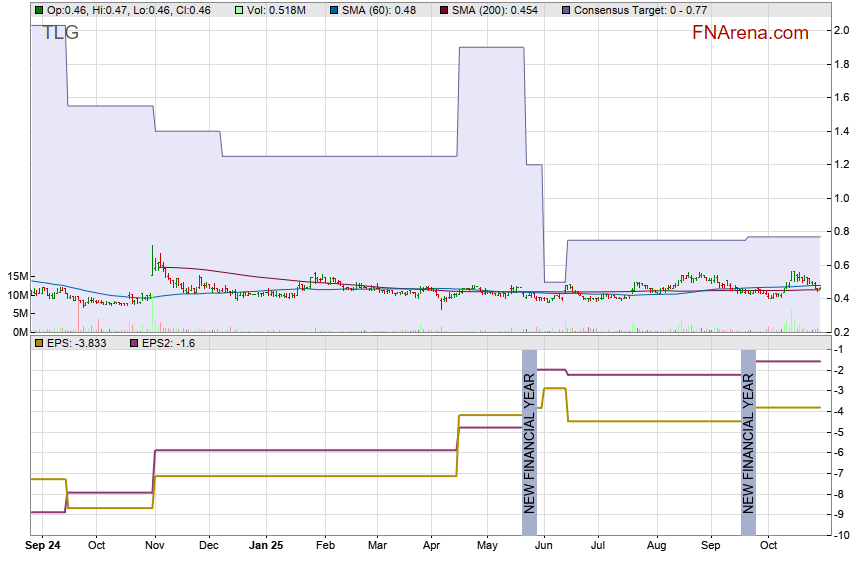Viewport: 859px width, 566px height.
Task: Click the Consensus Target legend swatch
Action: pyautogui.click(x=567, y=10)
